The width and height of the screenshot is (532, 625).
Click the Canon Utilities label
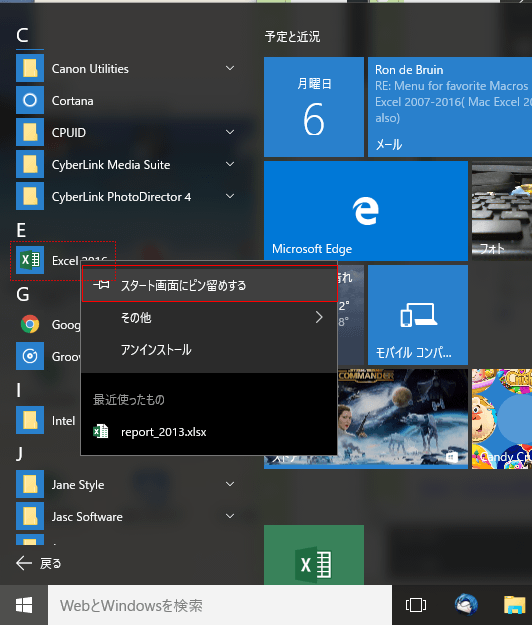[x=90, y=69]
